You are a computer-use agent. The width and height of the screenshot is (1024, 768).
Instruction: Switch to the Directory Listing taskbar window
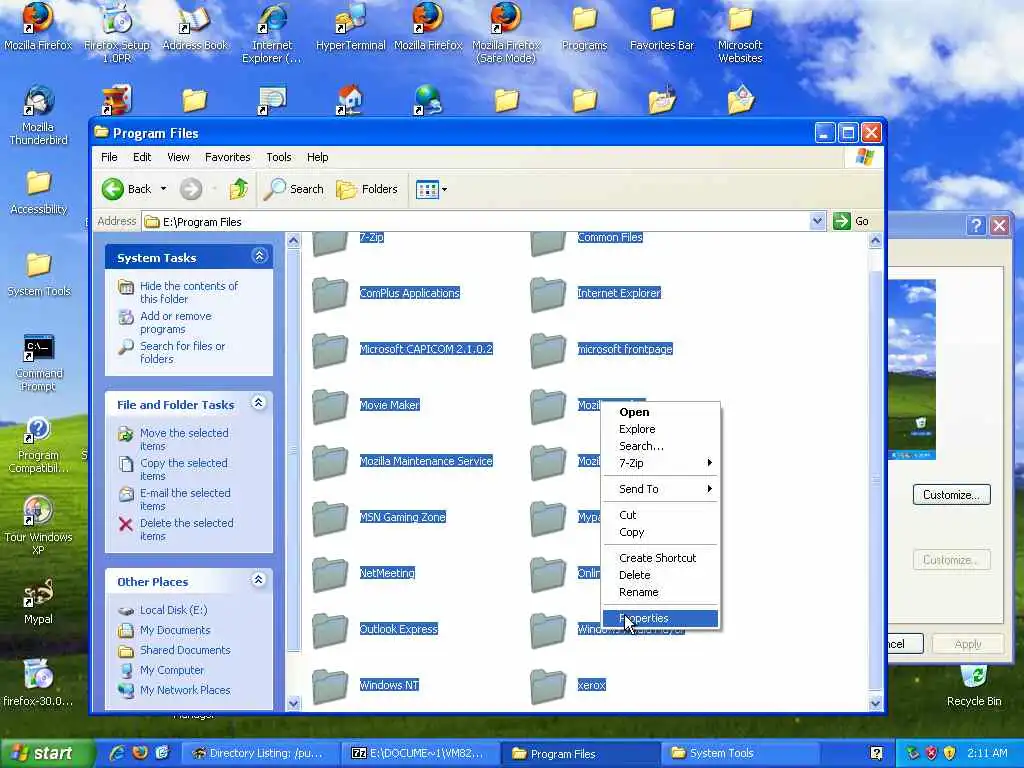(x=260, y=754)
